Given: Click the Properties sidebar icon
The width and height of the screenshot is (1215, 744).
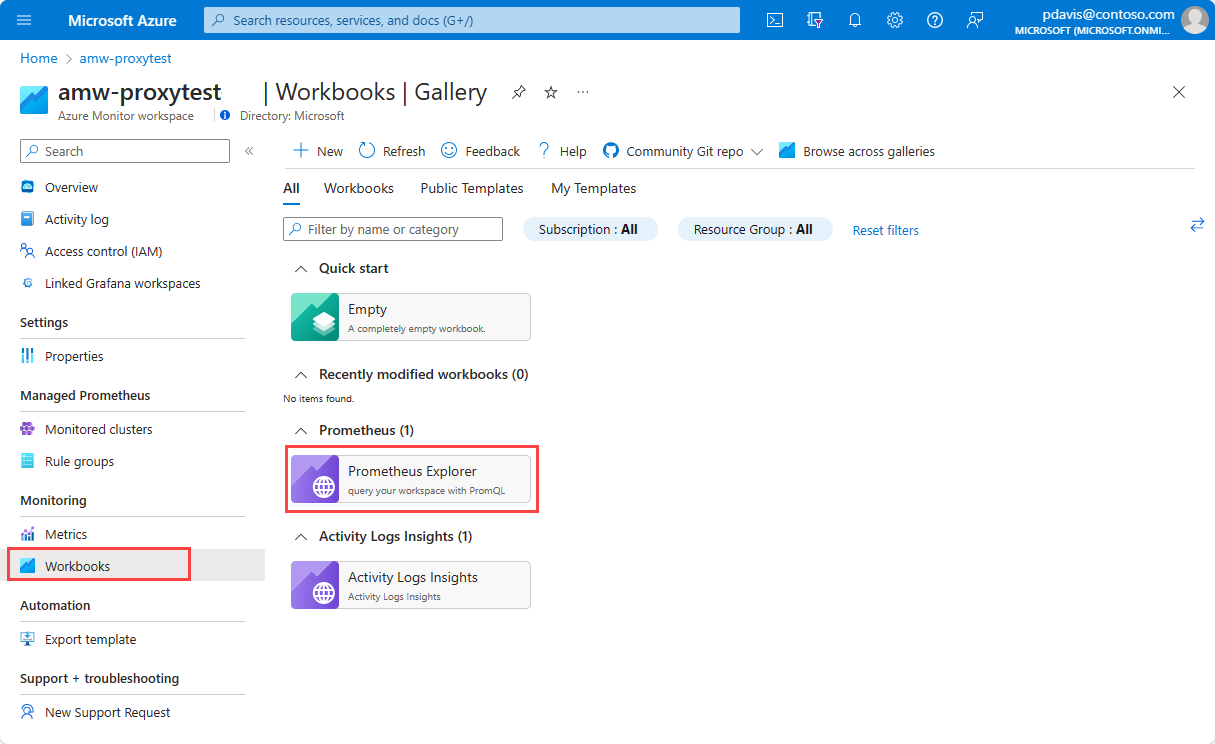Looking at the screenshot, I should tap(28, 356).
